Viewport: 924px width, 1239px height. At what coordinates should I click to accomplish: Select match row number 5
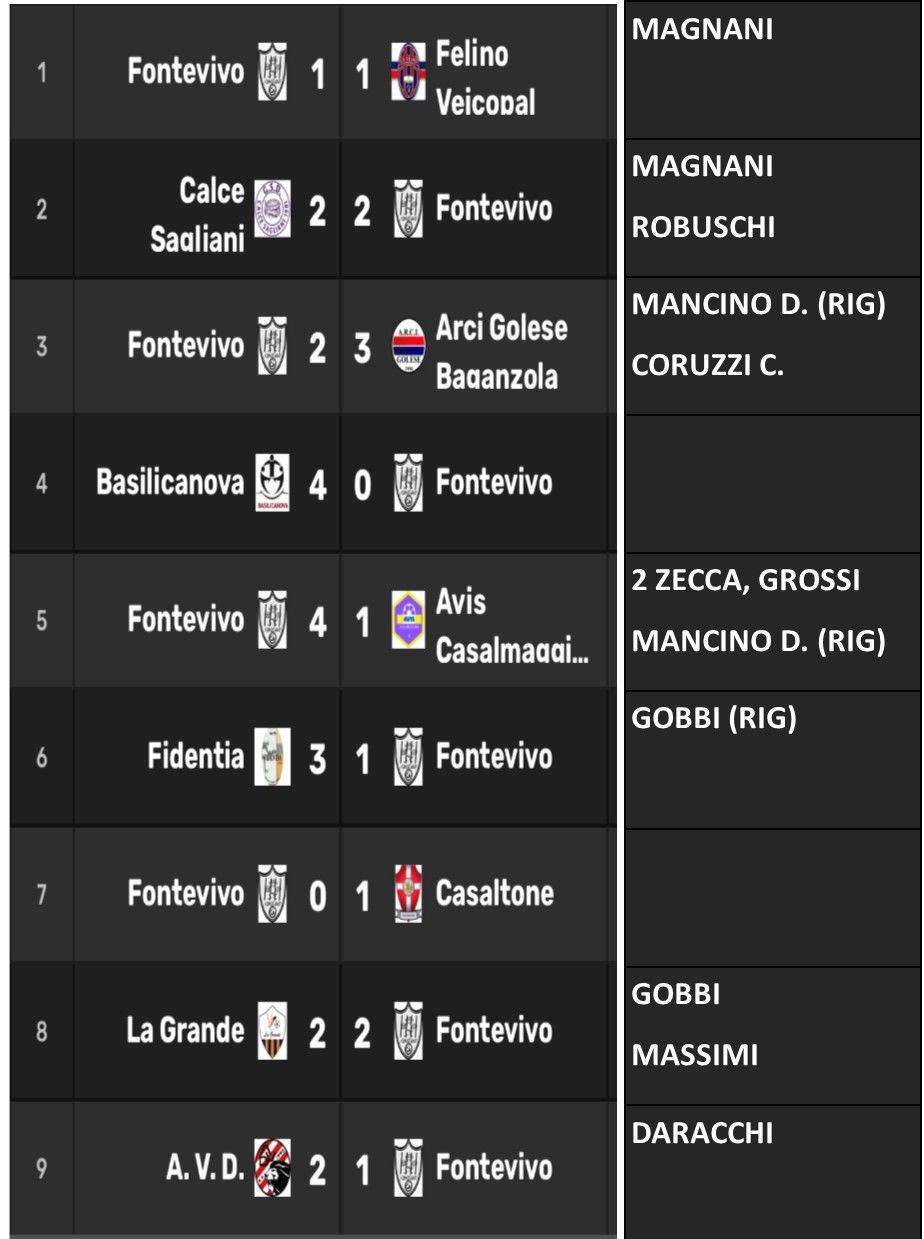point(312,620)
